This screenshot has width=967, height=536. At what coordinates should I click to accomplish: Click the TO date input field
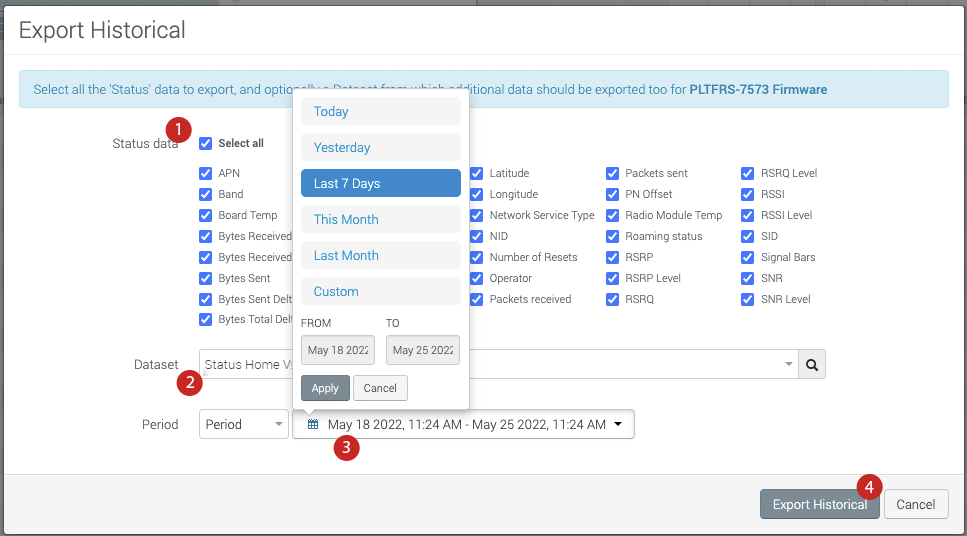pyautogui.click(x=423, y=350)
